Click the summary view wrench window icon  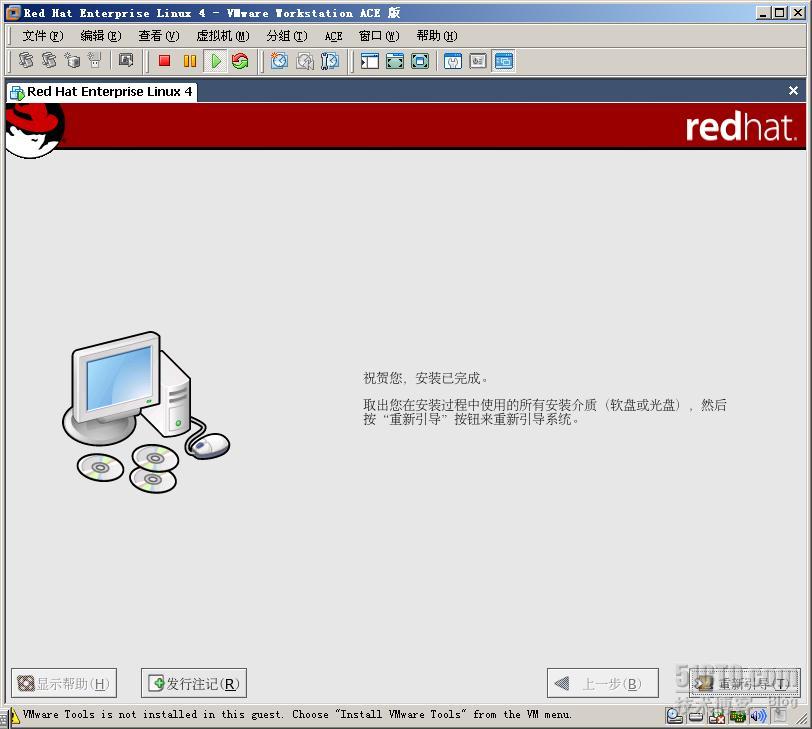pyautogui.click(x=453, y=61)
